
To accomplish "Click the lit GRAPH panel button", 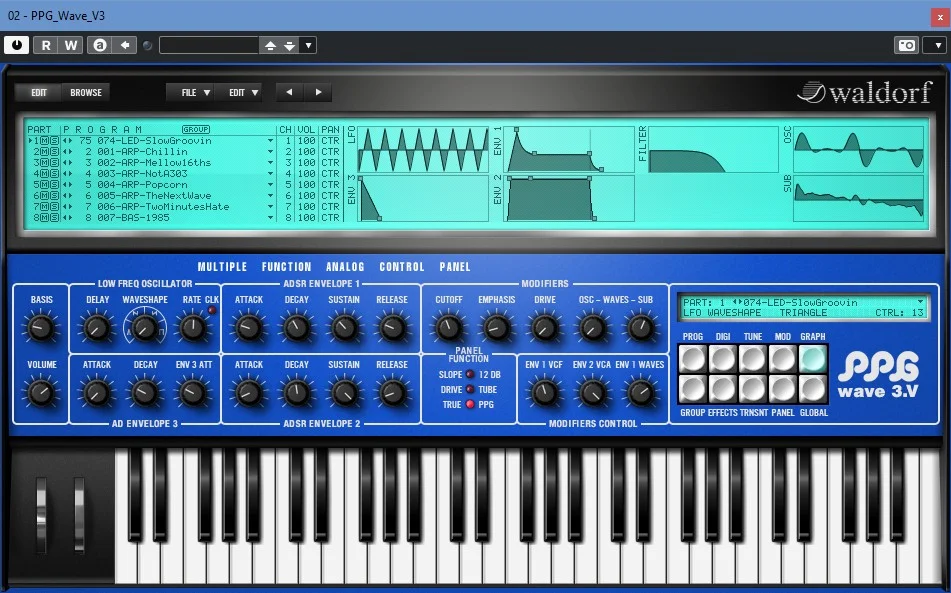I will 813,359.
